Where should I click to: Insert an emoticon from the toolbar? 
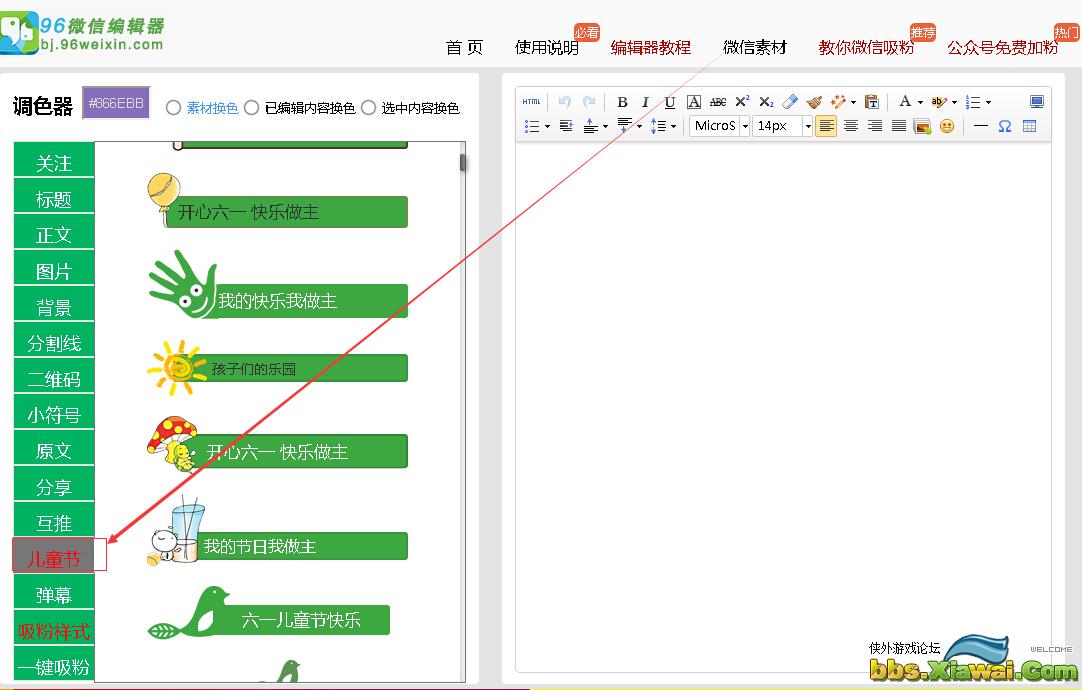[x=947, y=126]
